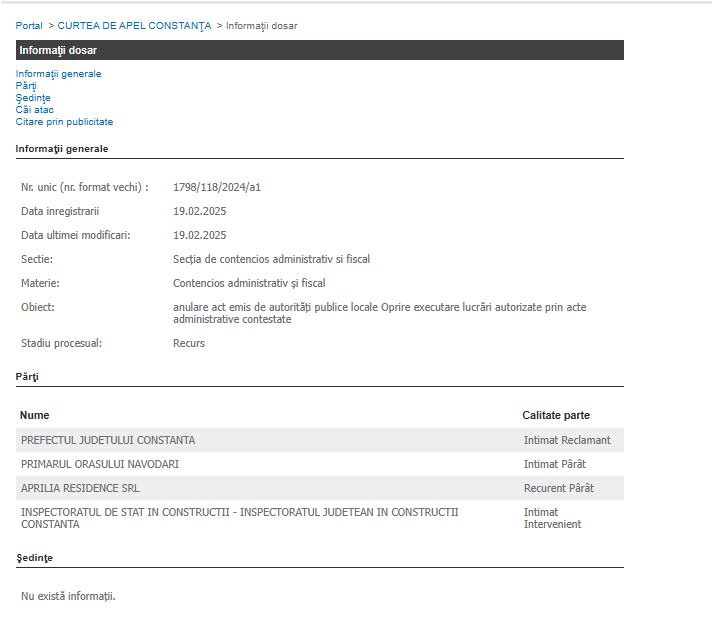Select PREFECTUL JUDETULUI CONSTANTA row name
Screen dimensions: 713x631
click(x=108, y=440)
